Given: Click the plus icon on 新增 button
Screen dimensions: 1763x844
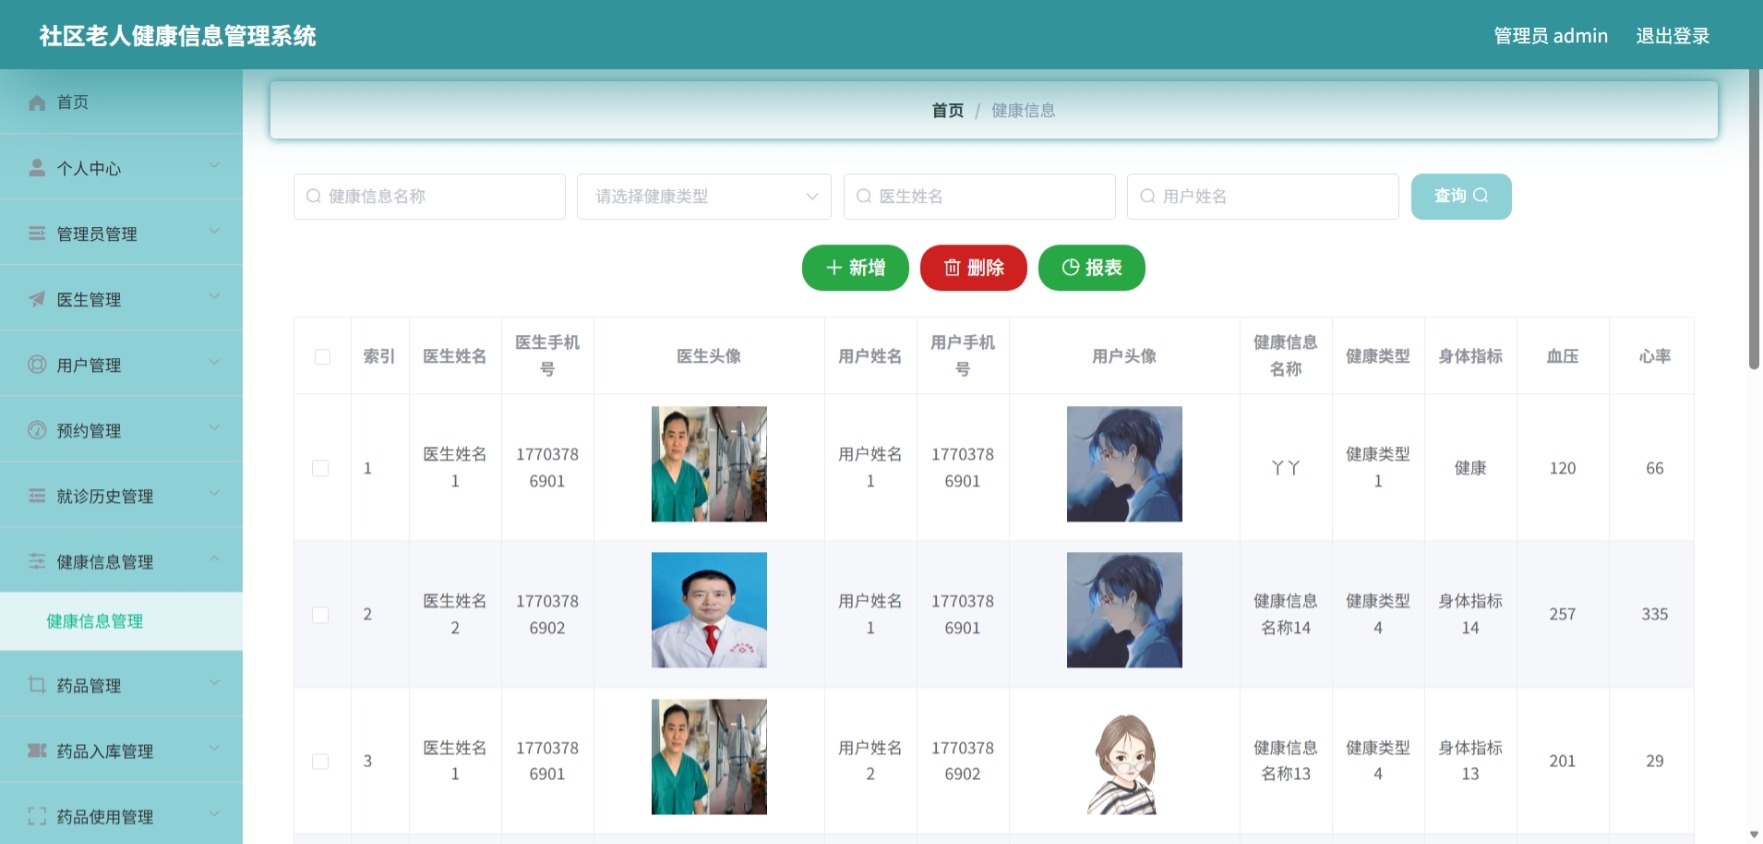Looking at the screenshot, I should 834,267.
